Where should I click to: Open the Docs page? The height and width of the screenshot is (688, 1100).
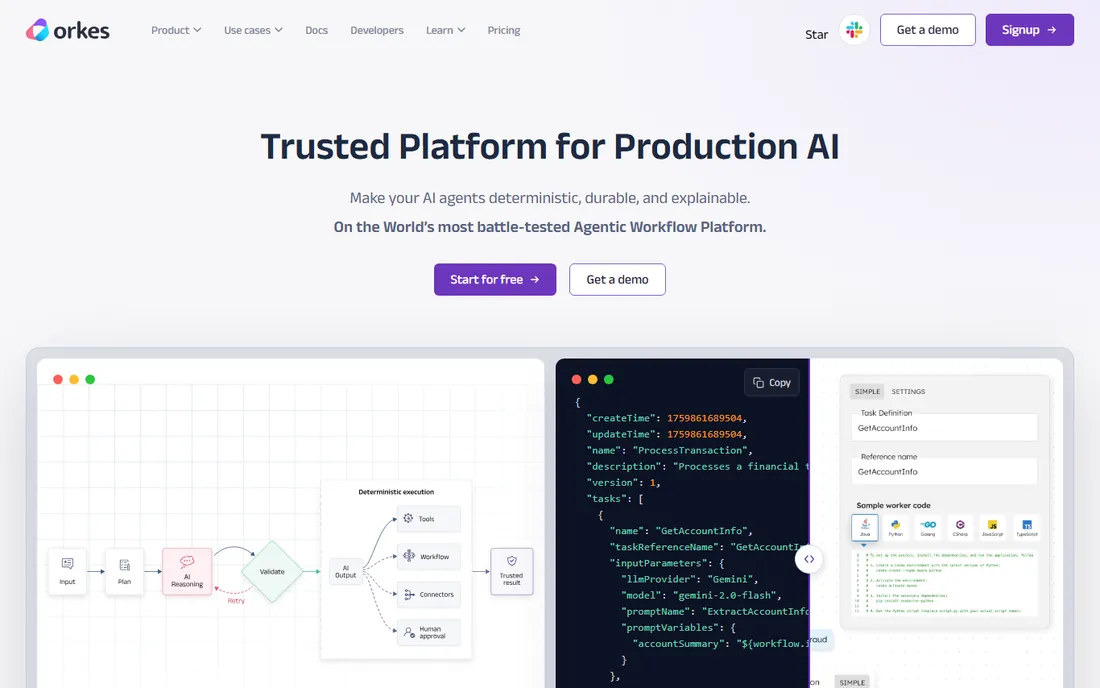tap(316, 30)
